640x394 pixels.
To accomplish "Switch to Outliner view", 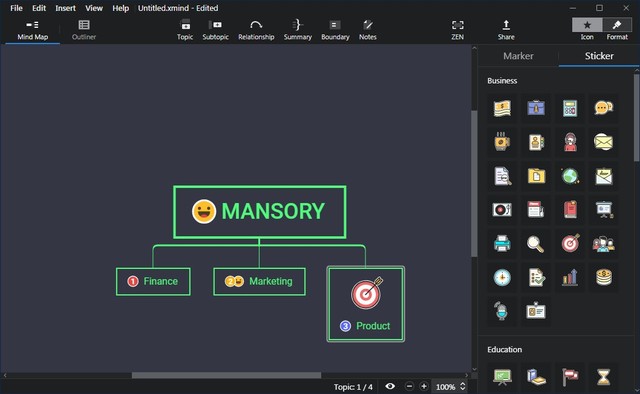I will pos(84,30).
